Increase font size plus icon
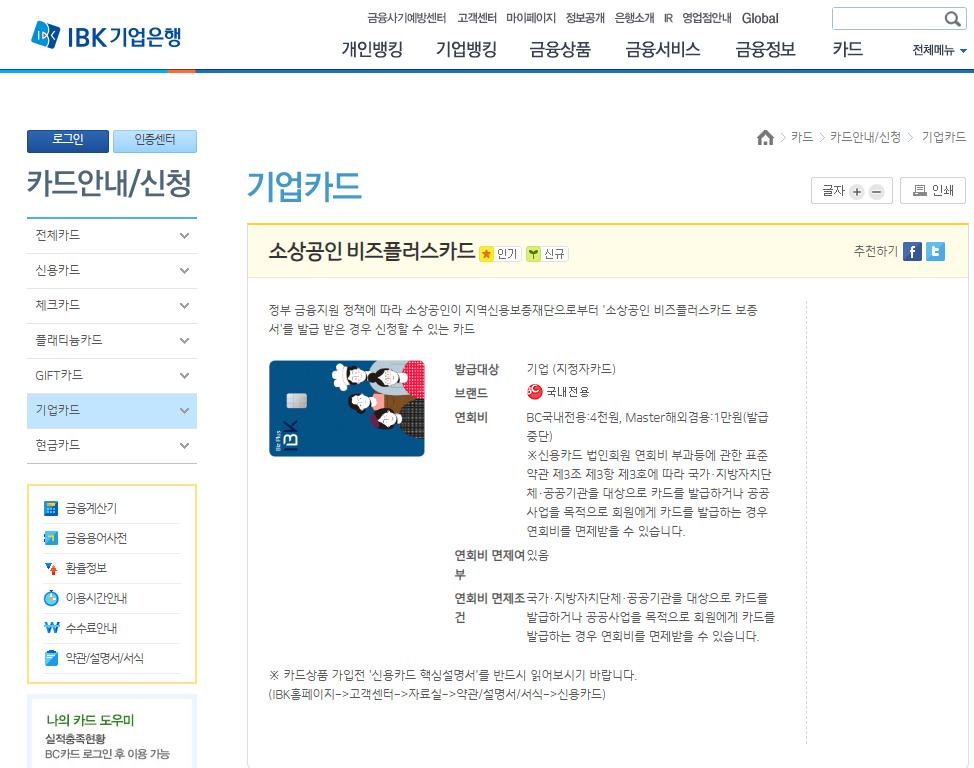The image size is (974, 768). coord(856,192)
